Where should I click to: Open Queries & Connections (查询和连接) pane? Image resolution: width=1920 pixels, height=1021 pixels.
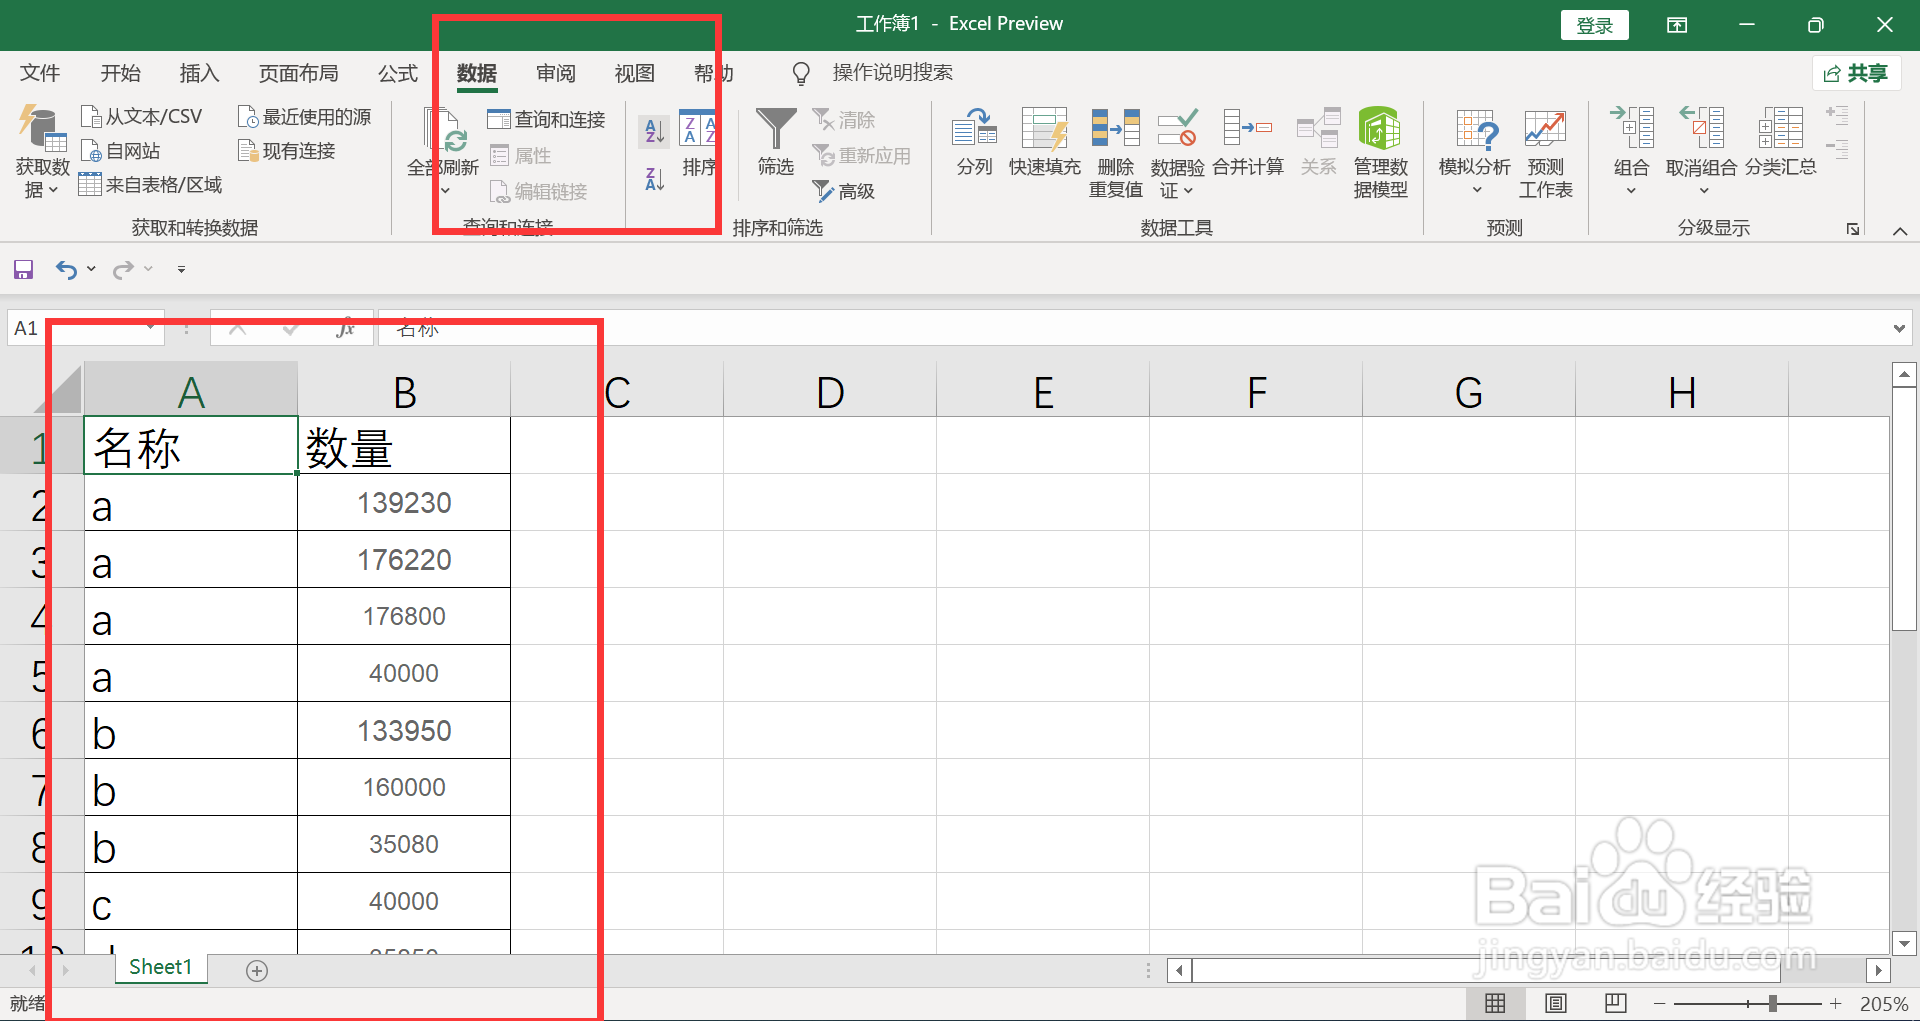[x=546, y=120]
